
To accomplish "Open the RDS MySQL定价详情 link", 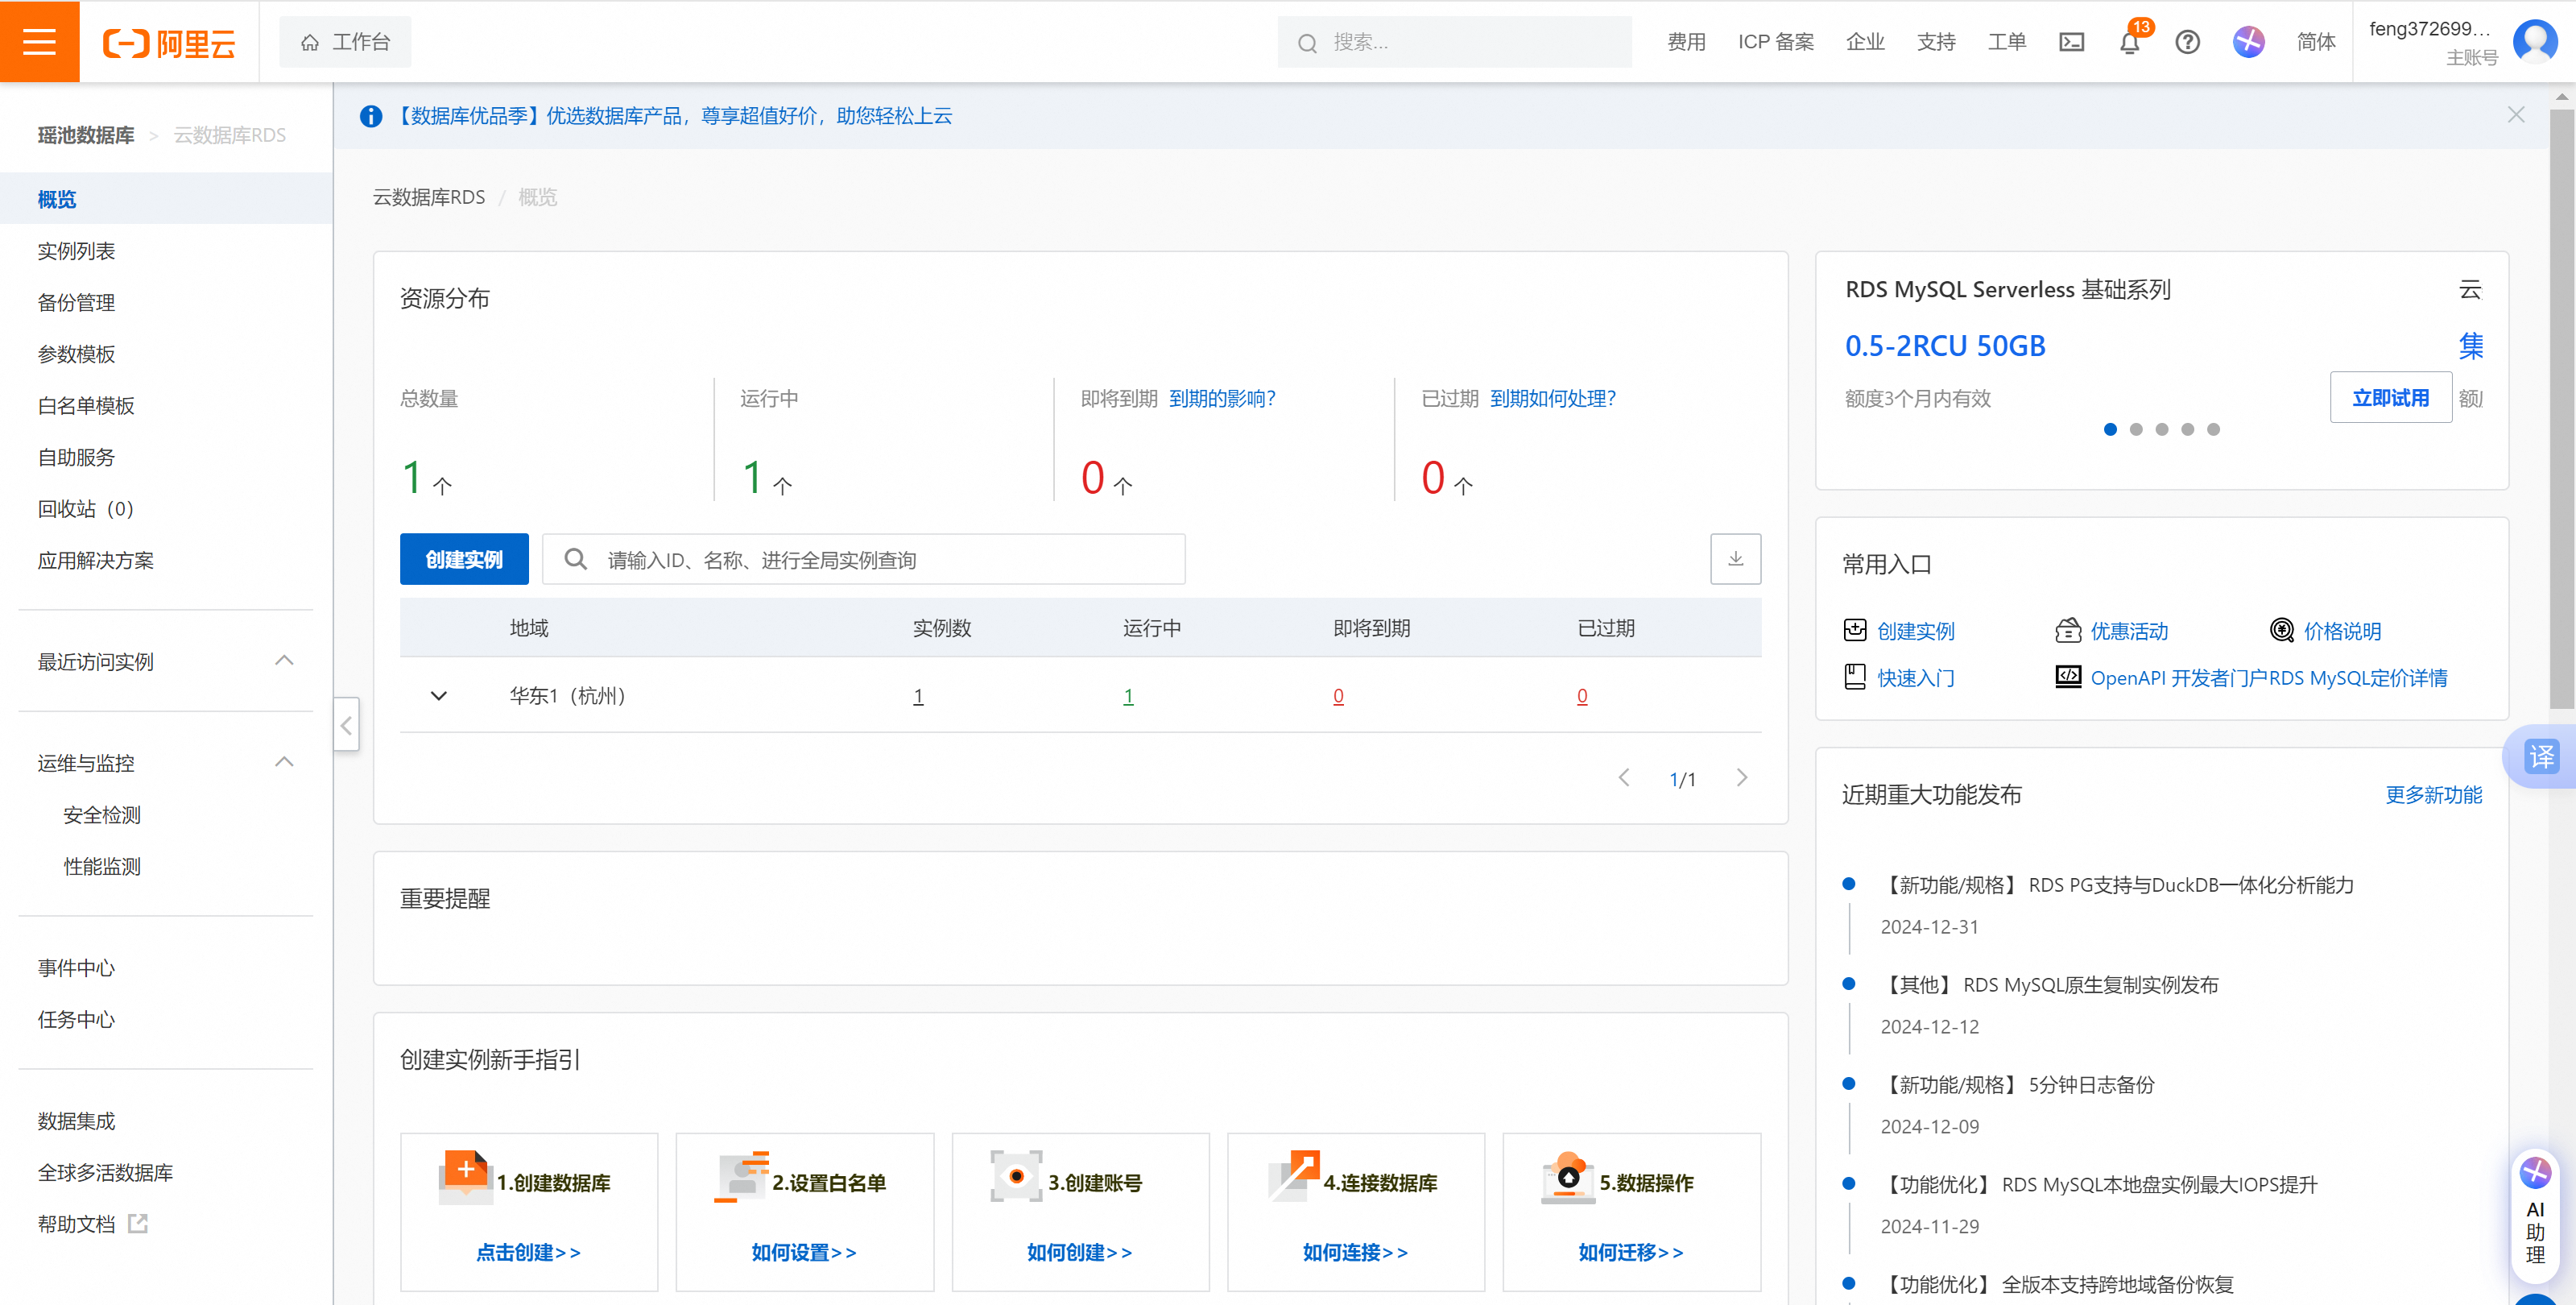I will click(2357, 677).
